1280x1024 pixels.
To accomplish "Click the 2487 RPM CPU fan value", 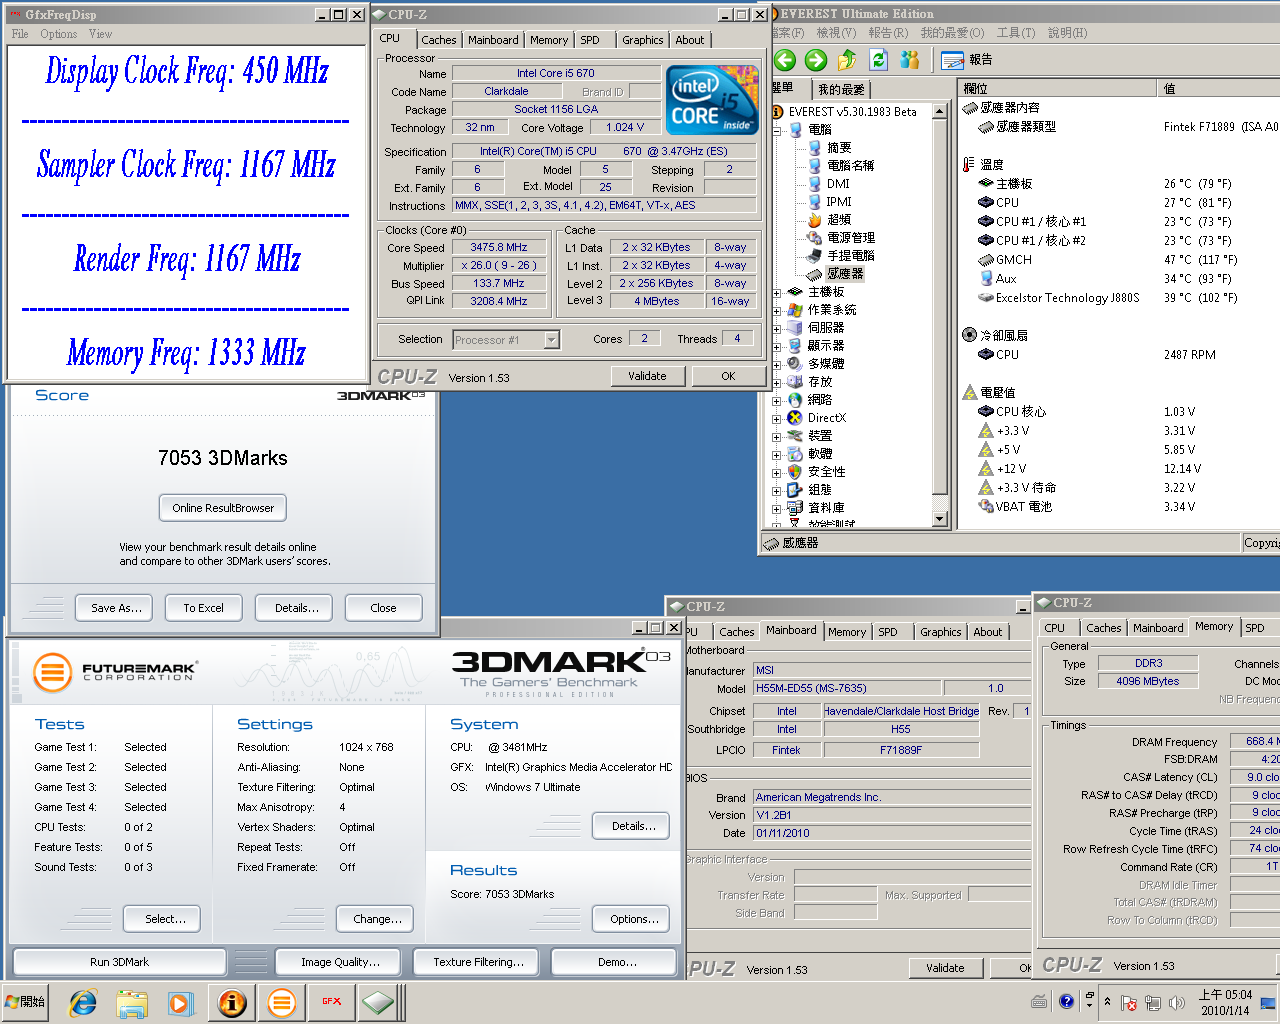I will [x=1189, y=355].
